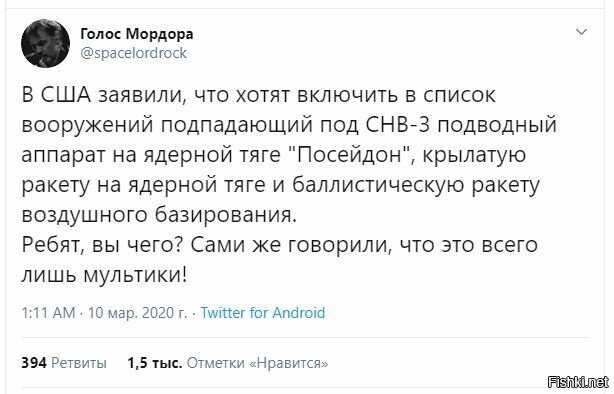Click the tweet text about СНВ-3

click(x=289, y=185)
